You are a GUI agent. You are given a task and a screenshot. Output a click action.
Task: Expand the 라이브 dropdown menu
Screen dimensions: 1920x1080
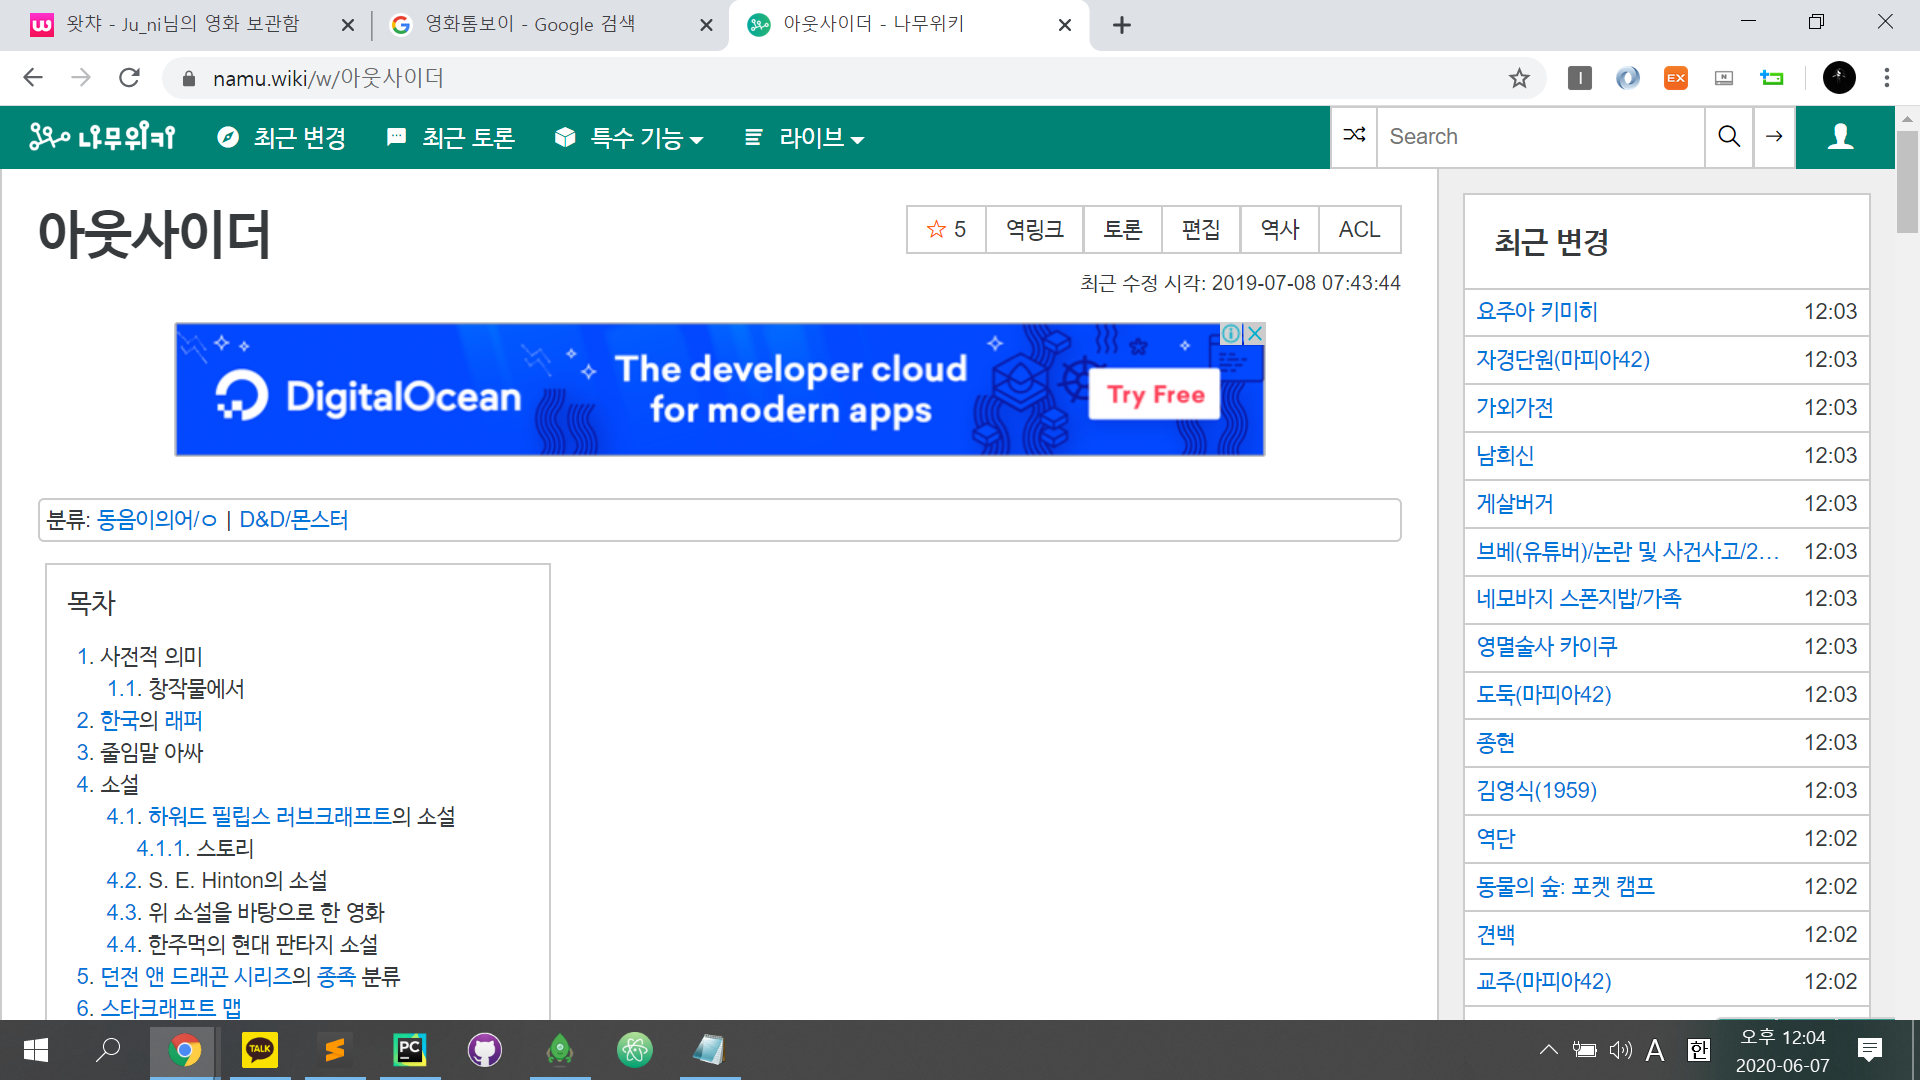pyautogui.click(x=804, y=138)
